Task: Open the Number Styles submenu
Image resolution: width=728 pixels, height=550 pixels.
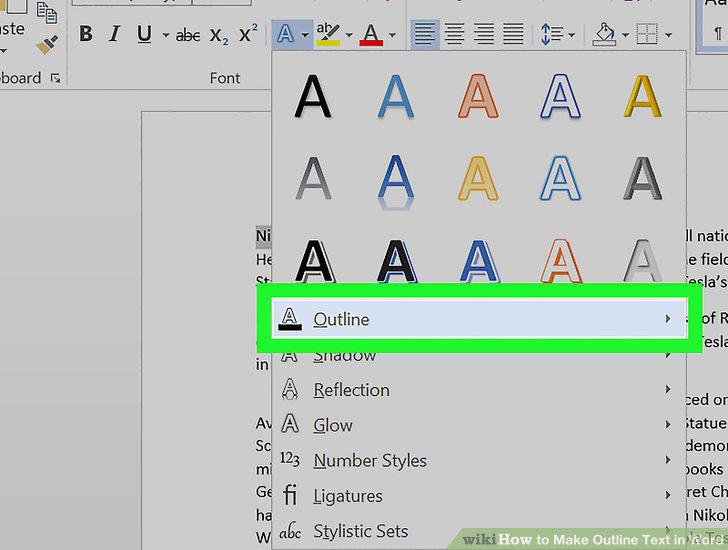Action: 479,460
